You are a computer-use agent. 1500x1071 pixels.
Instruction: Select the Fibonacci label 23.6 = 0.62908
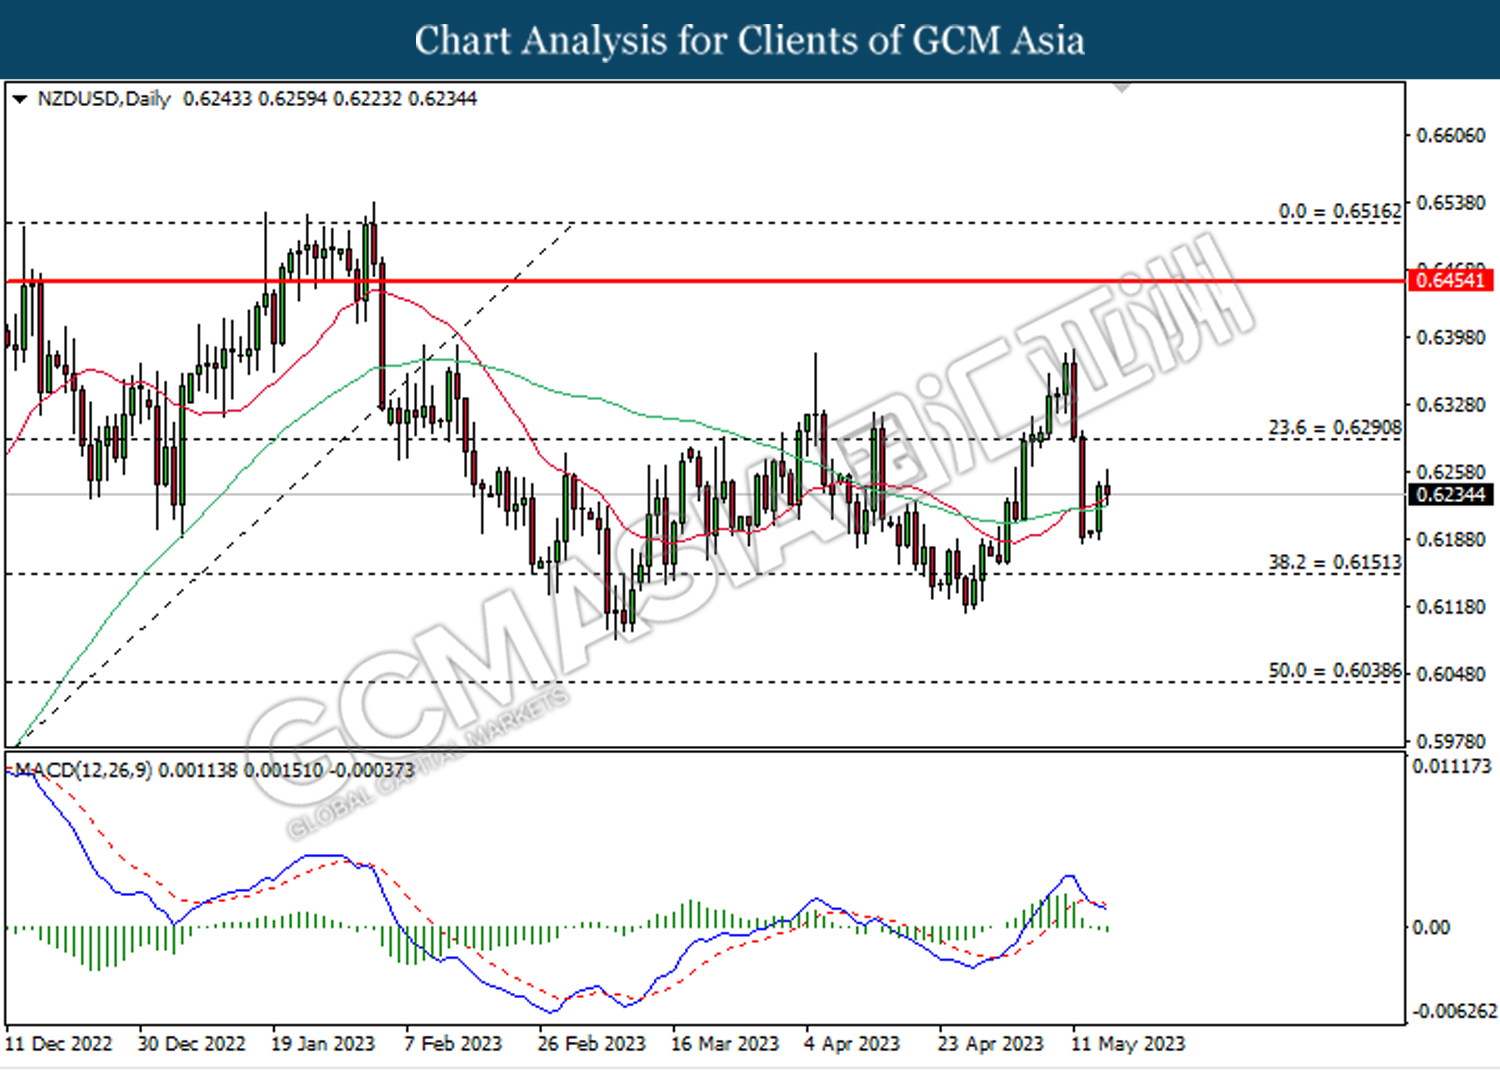coord(1335,428)
